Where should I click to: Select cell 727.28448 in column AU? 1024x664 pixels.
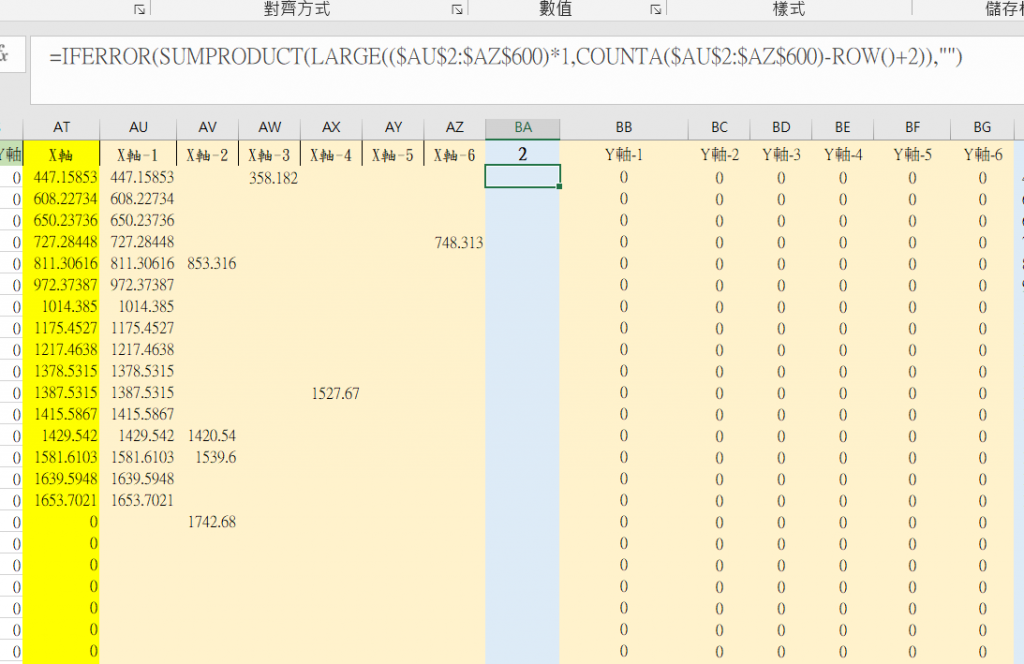(x=138, y=242)
